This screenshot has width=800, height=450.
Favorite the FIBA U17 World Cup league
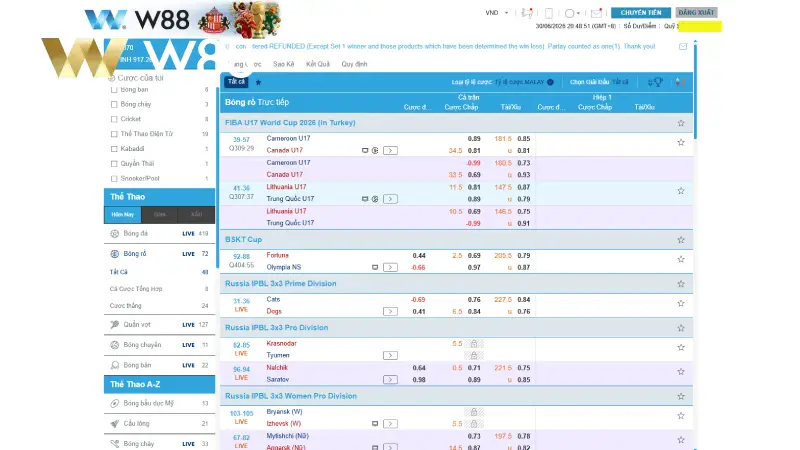(681, 123)
